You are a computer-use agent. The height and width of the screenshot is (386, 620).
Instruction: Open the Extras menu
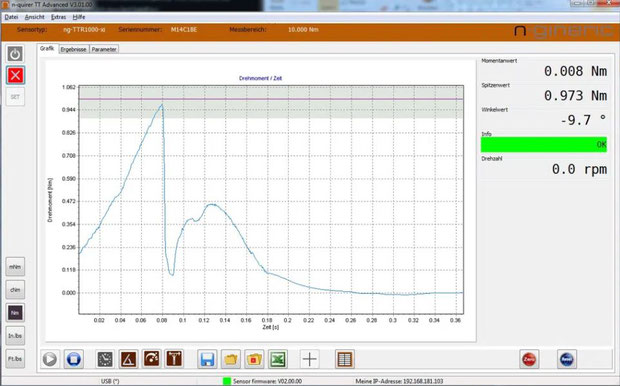click(59, 17)
